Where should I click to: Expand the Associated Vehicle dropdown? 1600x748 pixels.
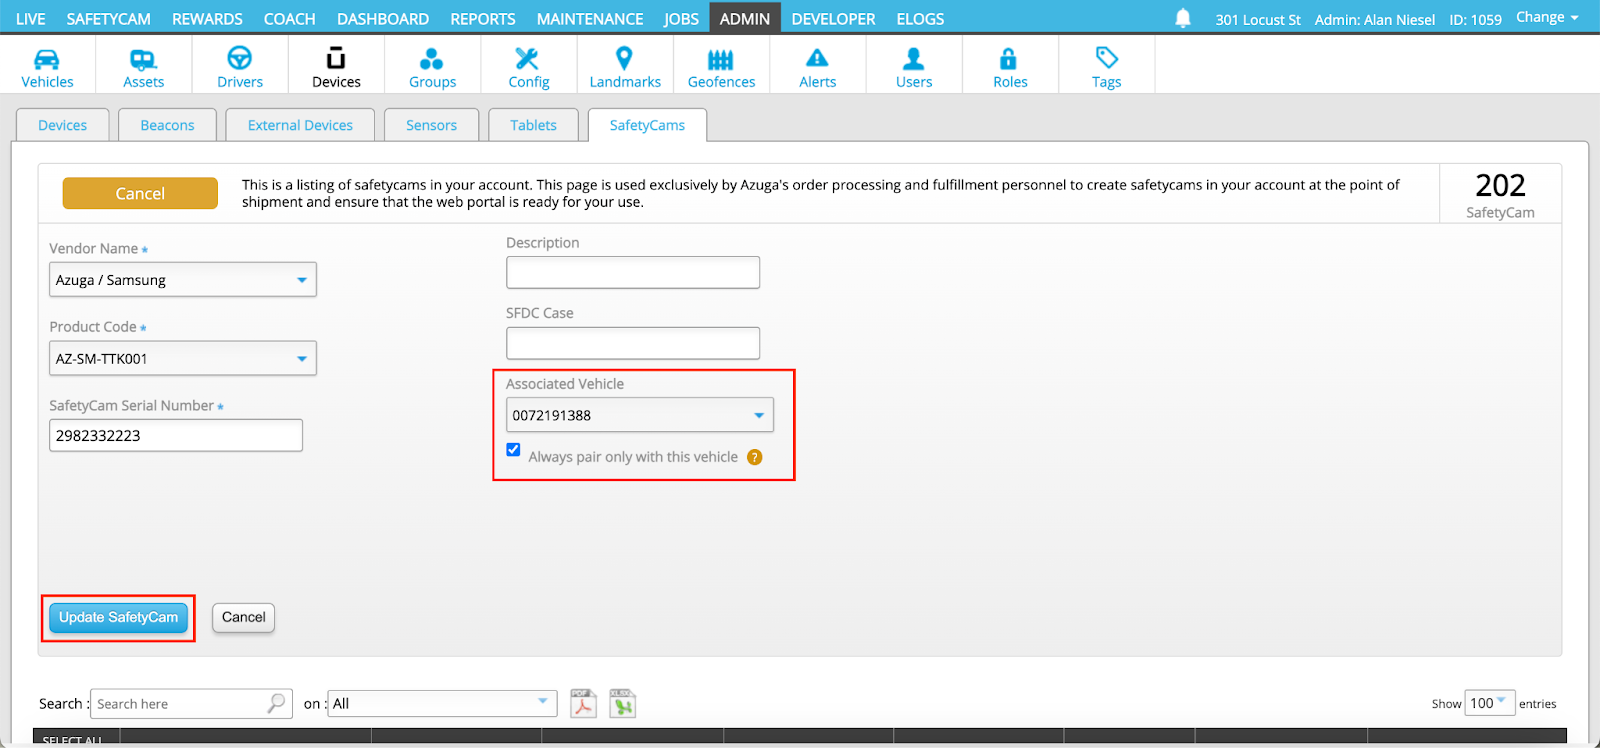640,415
